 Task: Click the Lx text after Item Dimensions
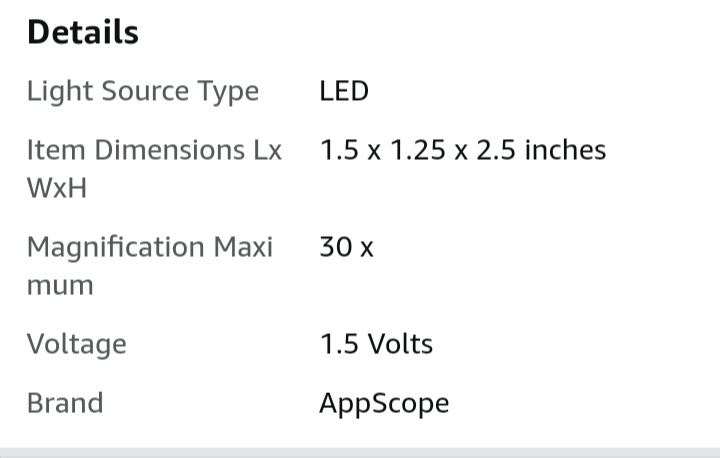click(x=262, y=151)
